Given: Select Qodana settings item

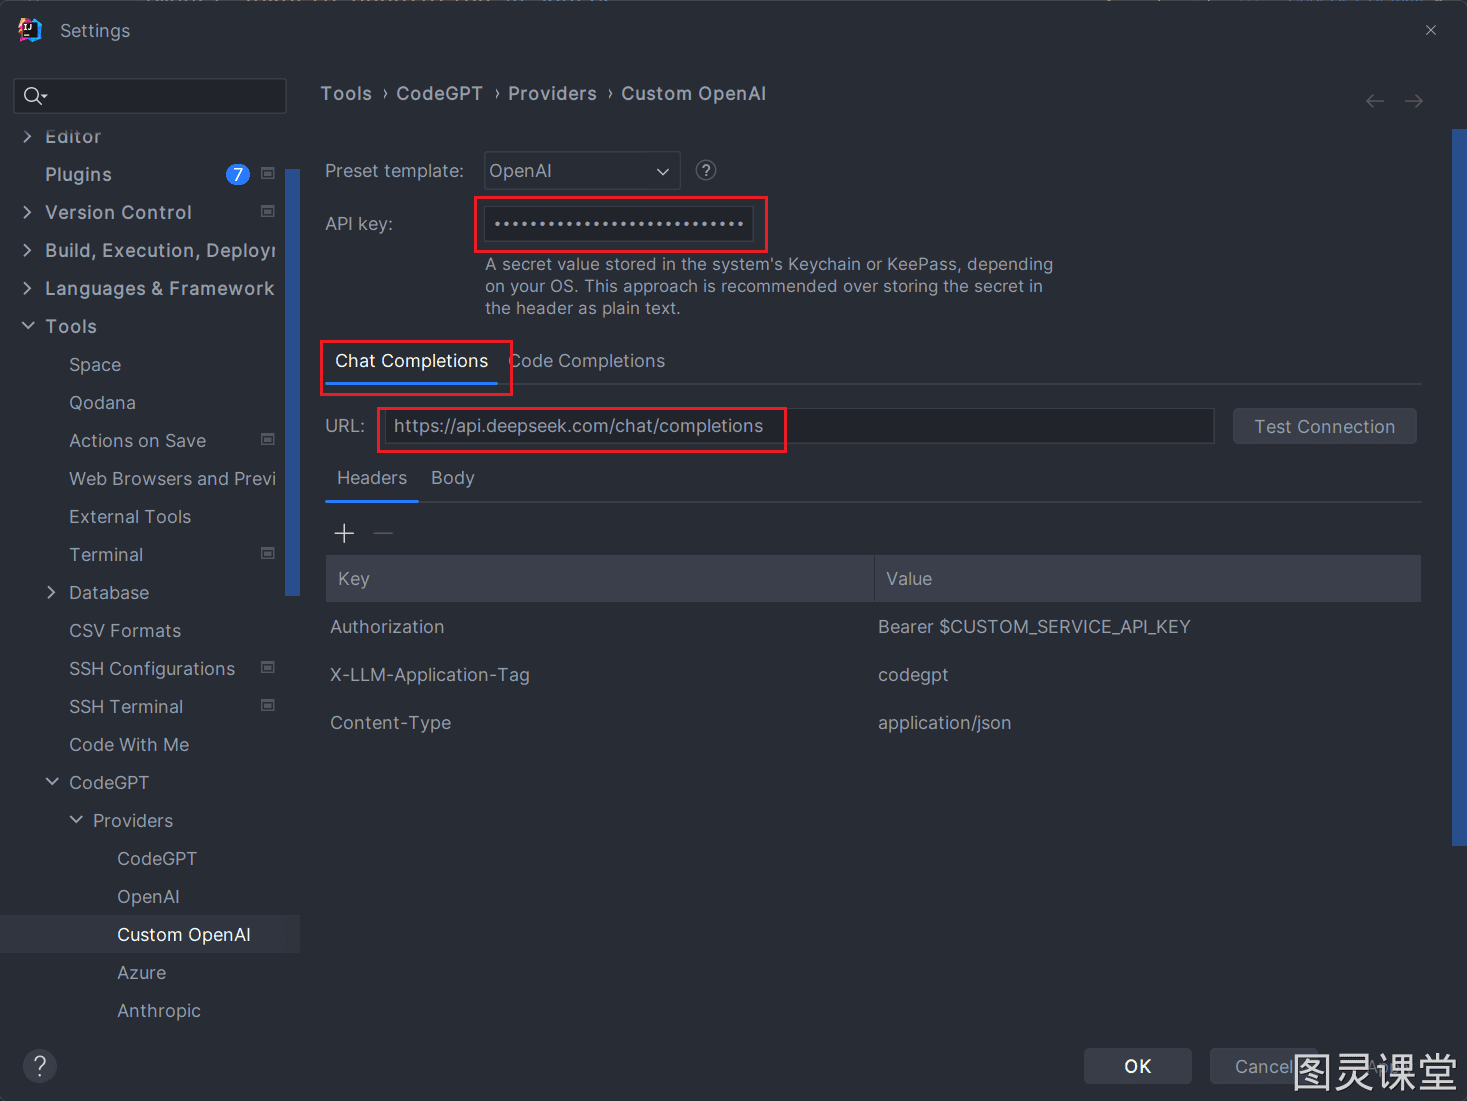Looking at the screenshot, I should point(102,403).
